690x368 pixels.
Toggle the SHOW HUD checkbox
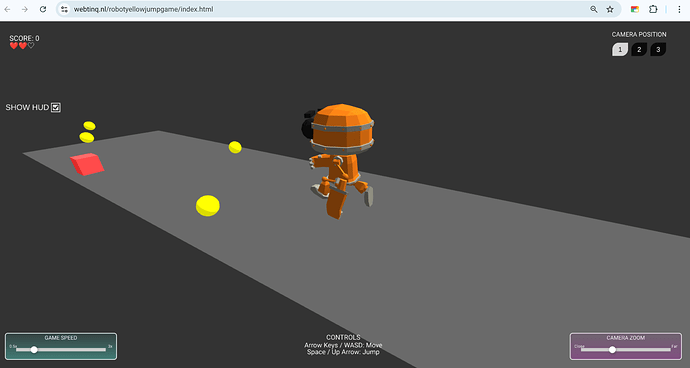pos(56,107)
